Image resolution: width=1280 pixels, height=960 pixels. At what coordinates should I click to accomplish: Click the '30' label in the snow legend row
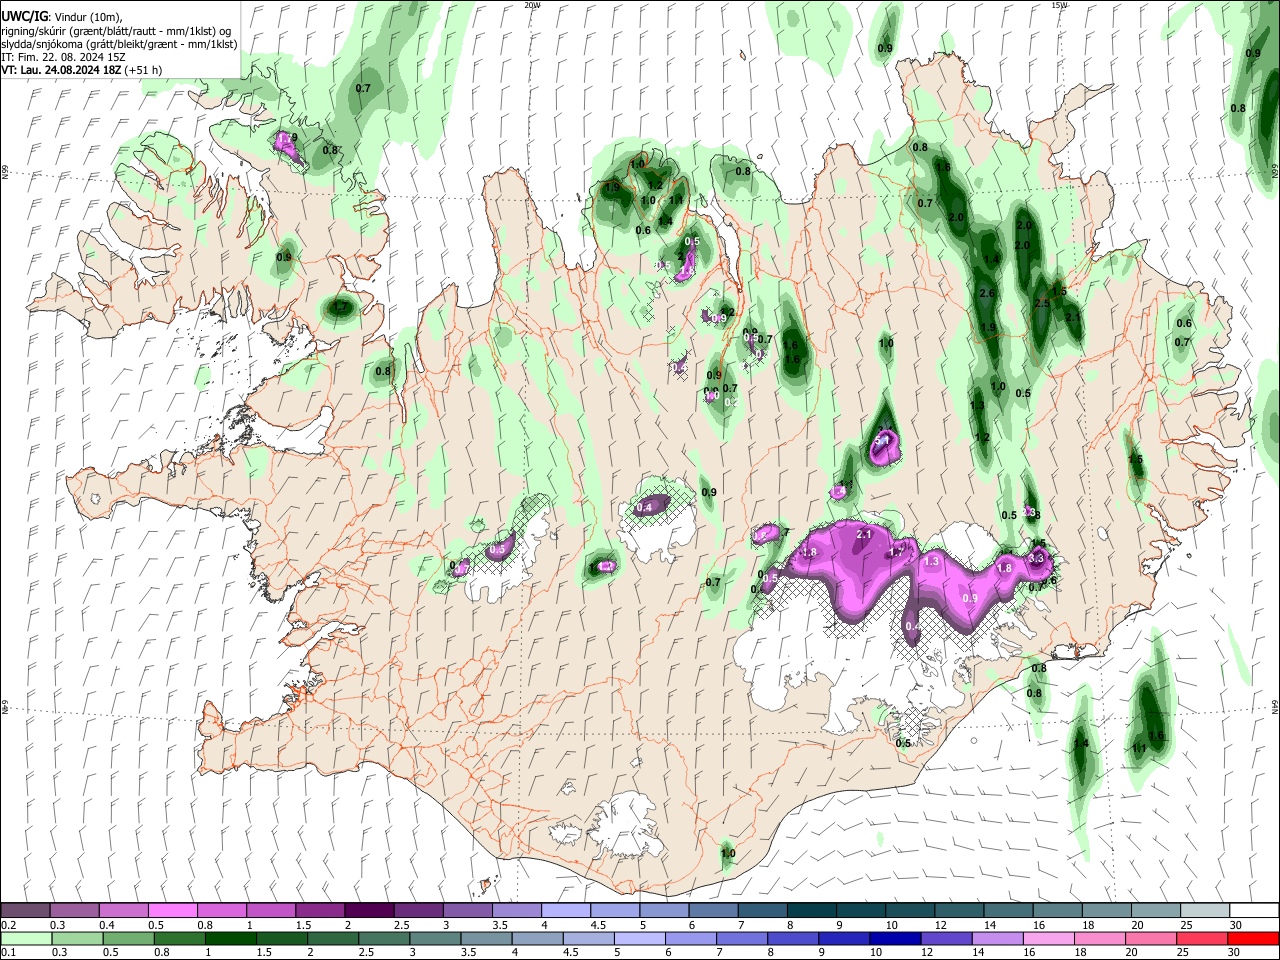[1236, 925]
